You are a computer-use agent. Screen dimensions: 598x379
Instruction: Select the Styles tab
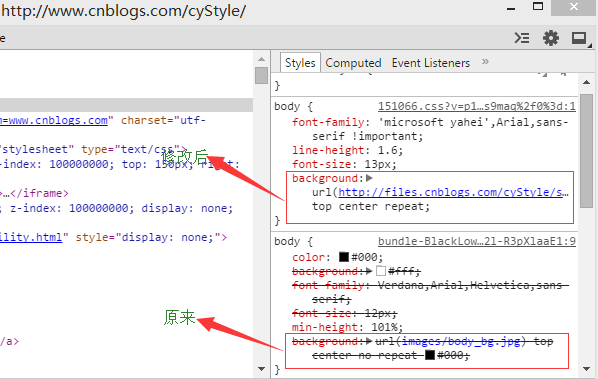click(300, 63)
